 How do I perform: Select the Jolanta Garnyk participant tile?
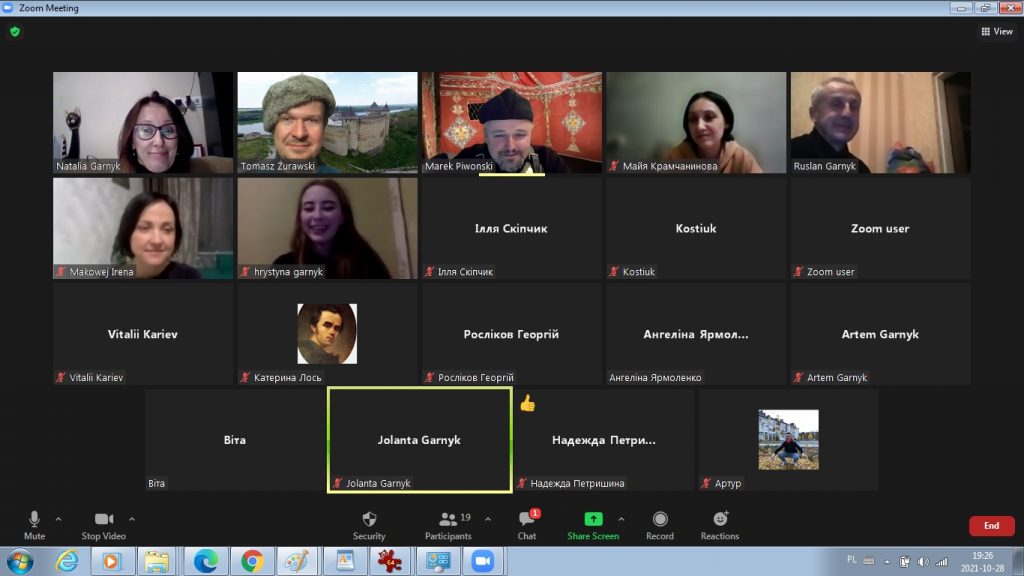[x=419, y=440]
